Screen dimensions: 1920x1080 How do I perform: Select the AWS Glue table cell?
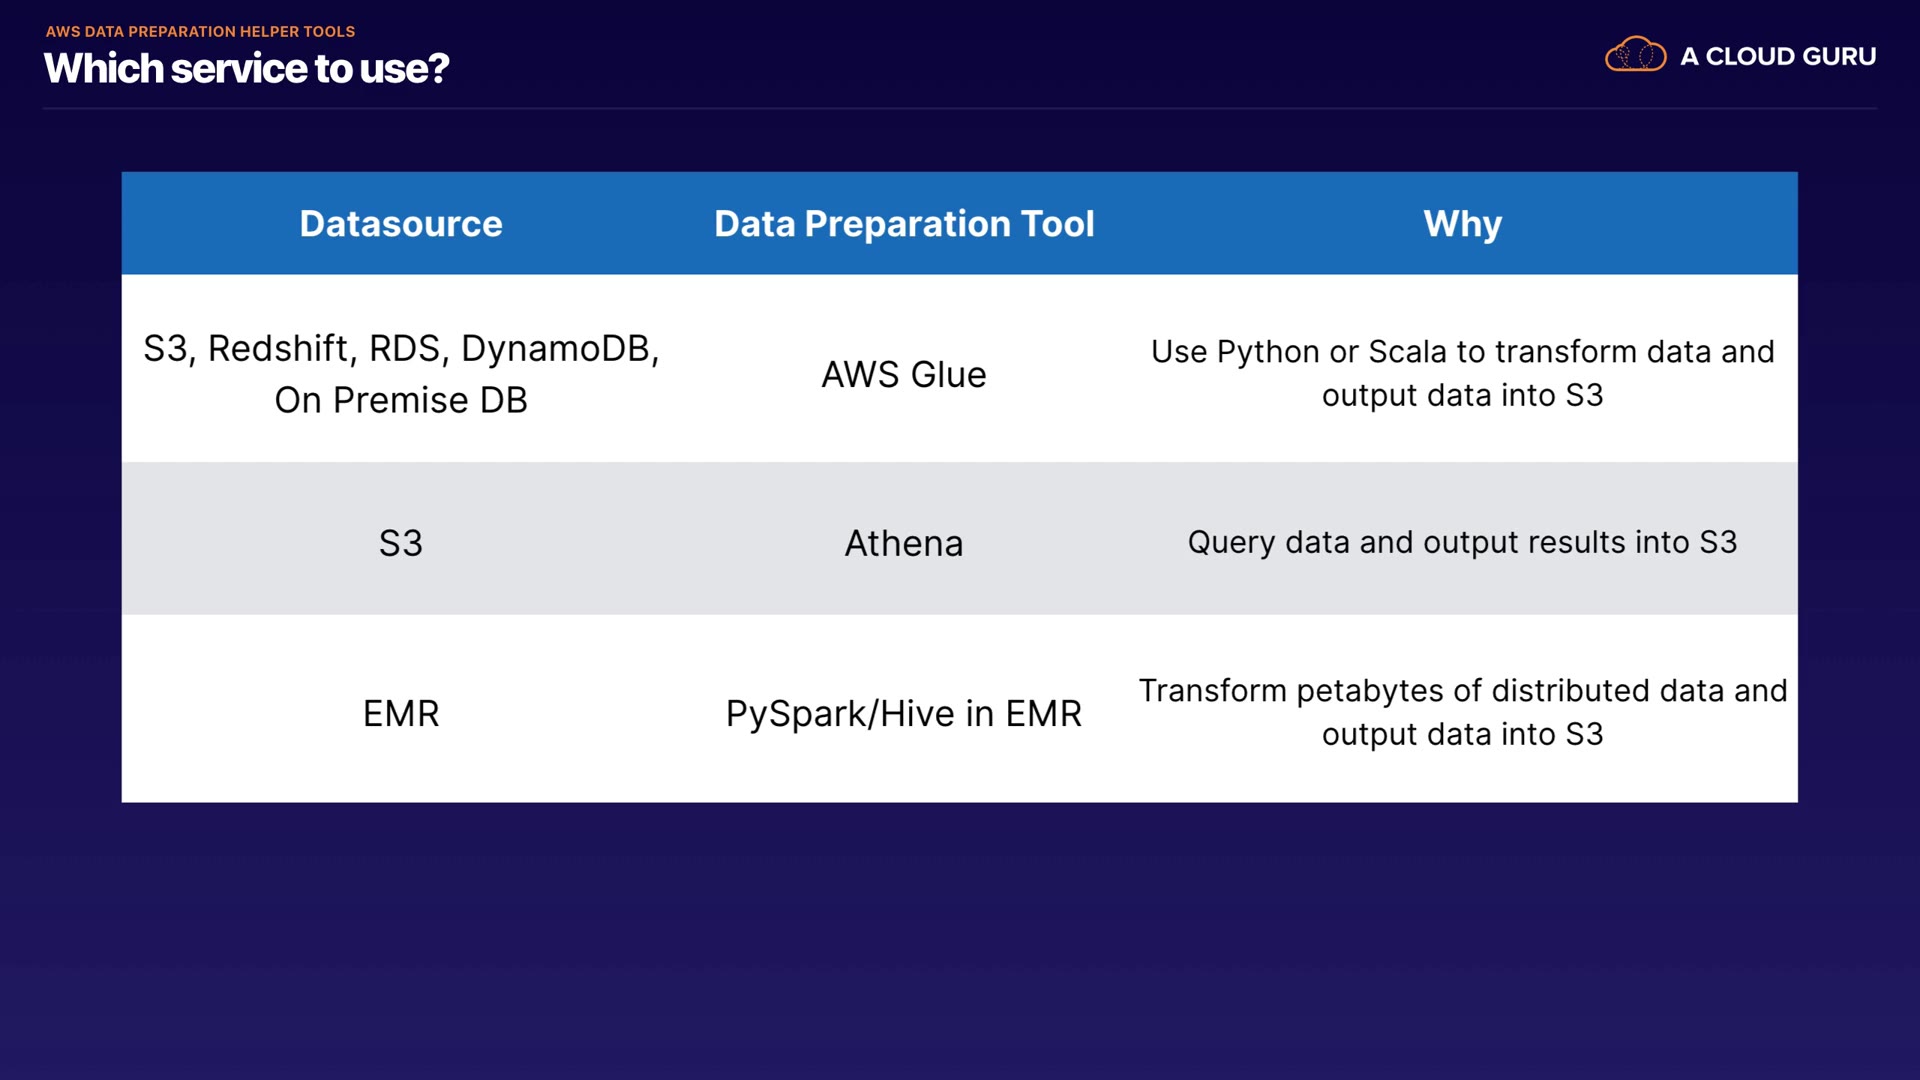coord(904,375)
